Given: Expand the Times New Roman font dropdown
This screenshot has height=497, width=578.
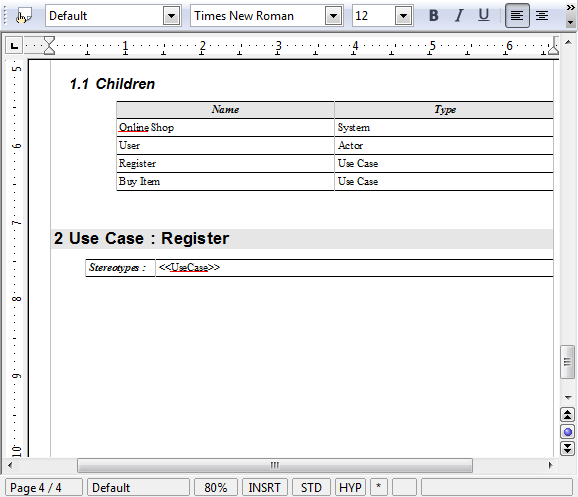Looking at the screenshot, I should point(334,15).
